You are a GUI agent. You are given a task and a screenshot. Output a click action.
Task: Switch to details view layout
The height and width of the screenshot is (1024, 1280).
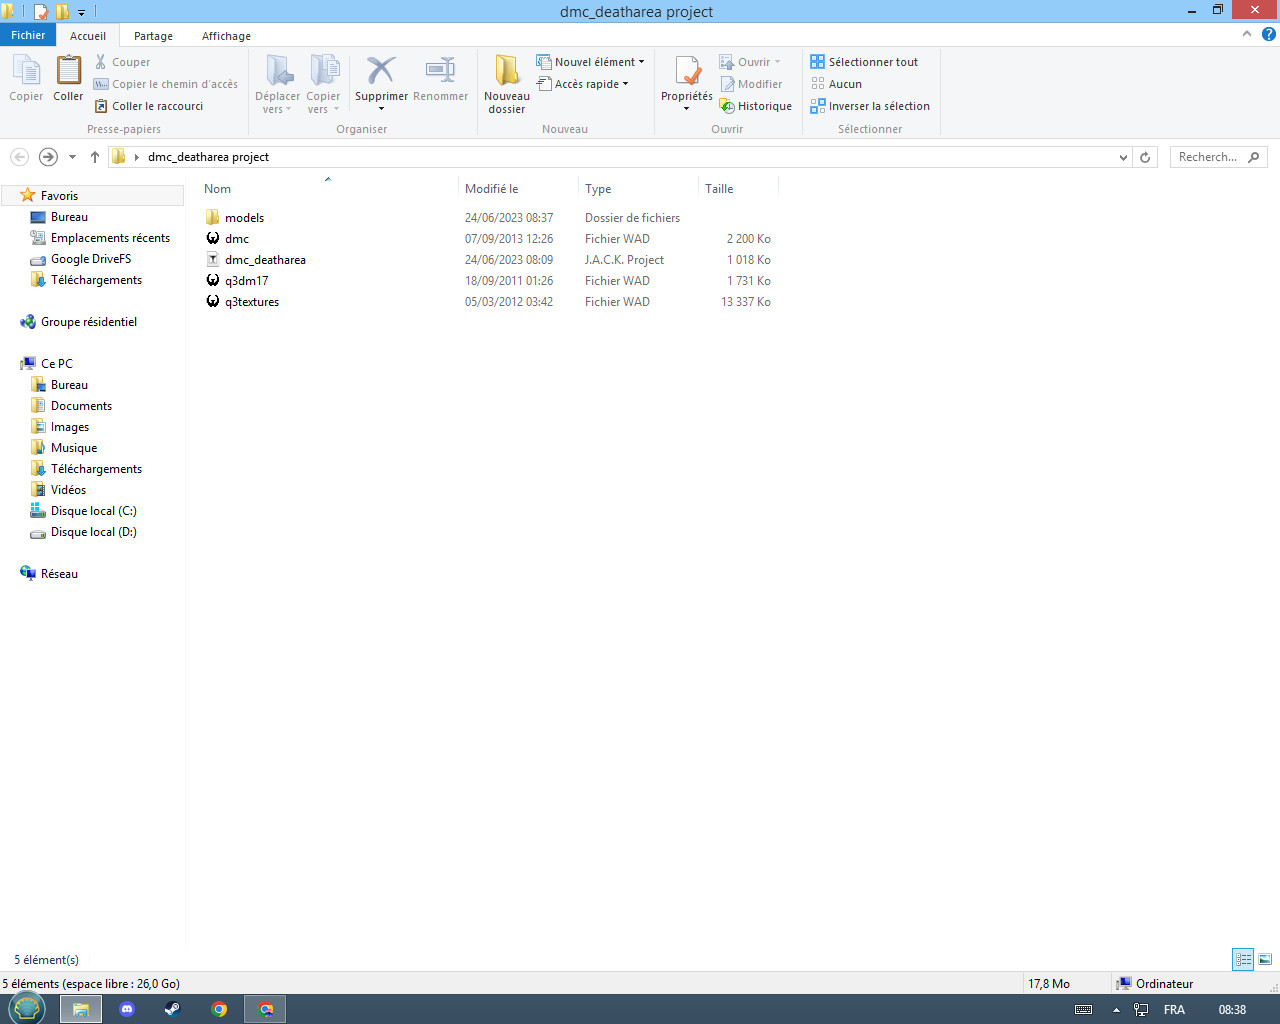click(1243, 960)
